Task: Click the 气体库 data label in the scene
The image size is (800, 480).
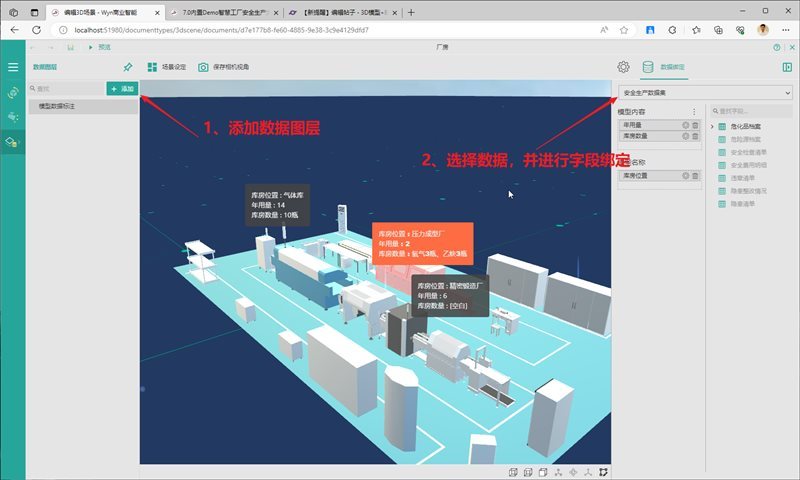Action: (x=277, y=205)
